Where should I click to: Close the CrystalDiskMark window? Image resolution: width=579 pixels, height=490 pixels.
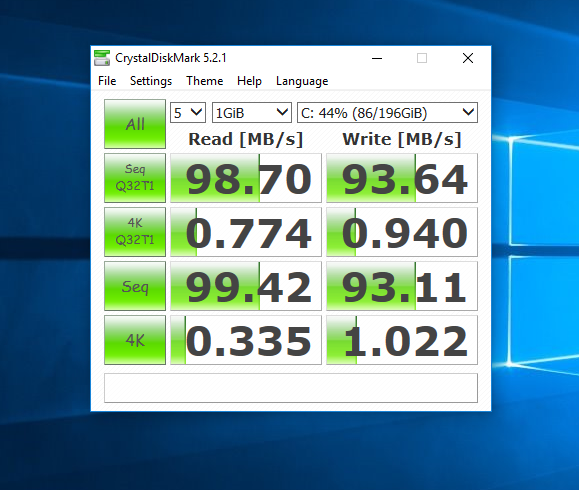tap(468, 58)
